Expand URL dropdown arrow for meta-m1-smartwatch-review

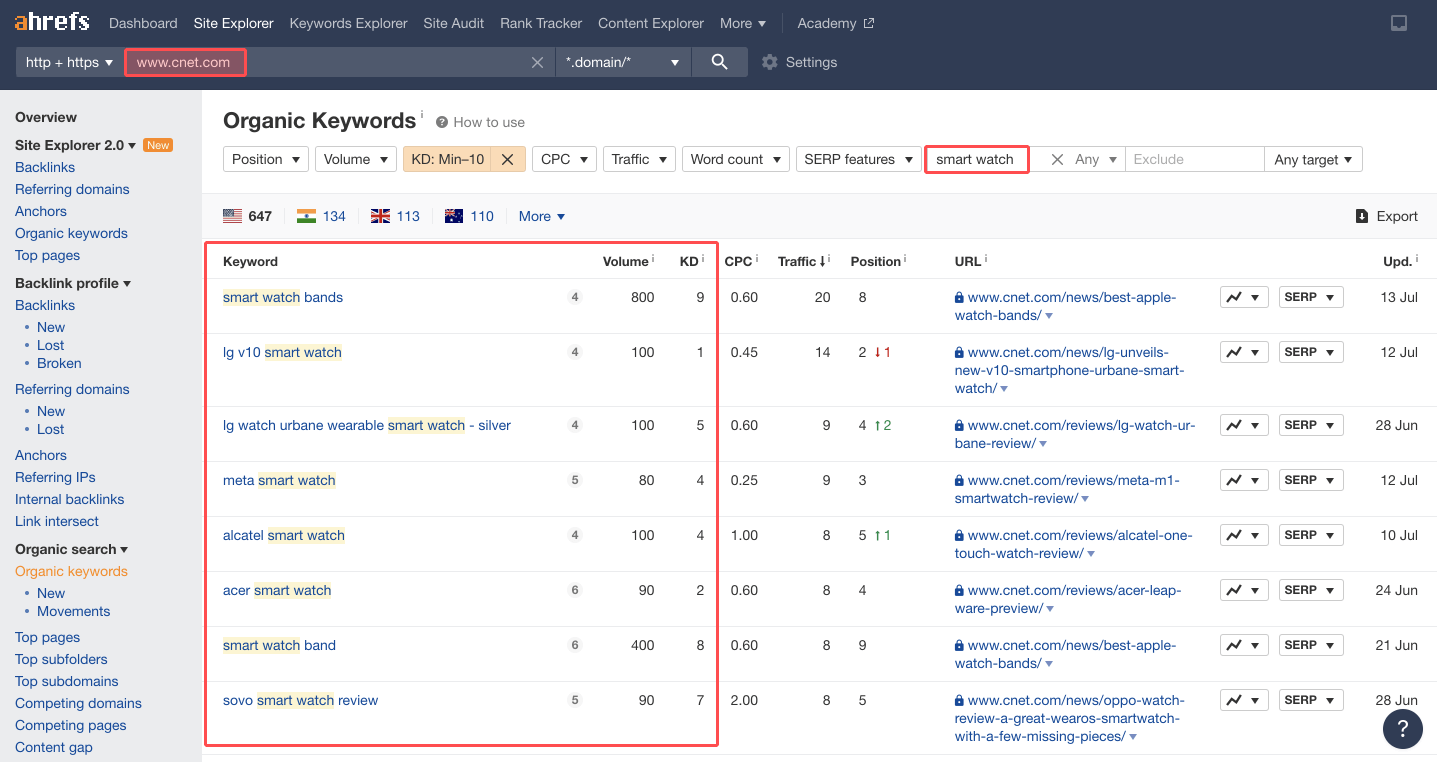pyautogui.click(x=1085, y=499)
